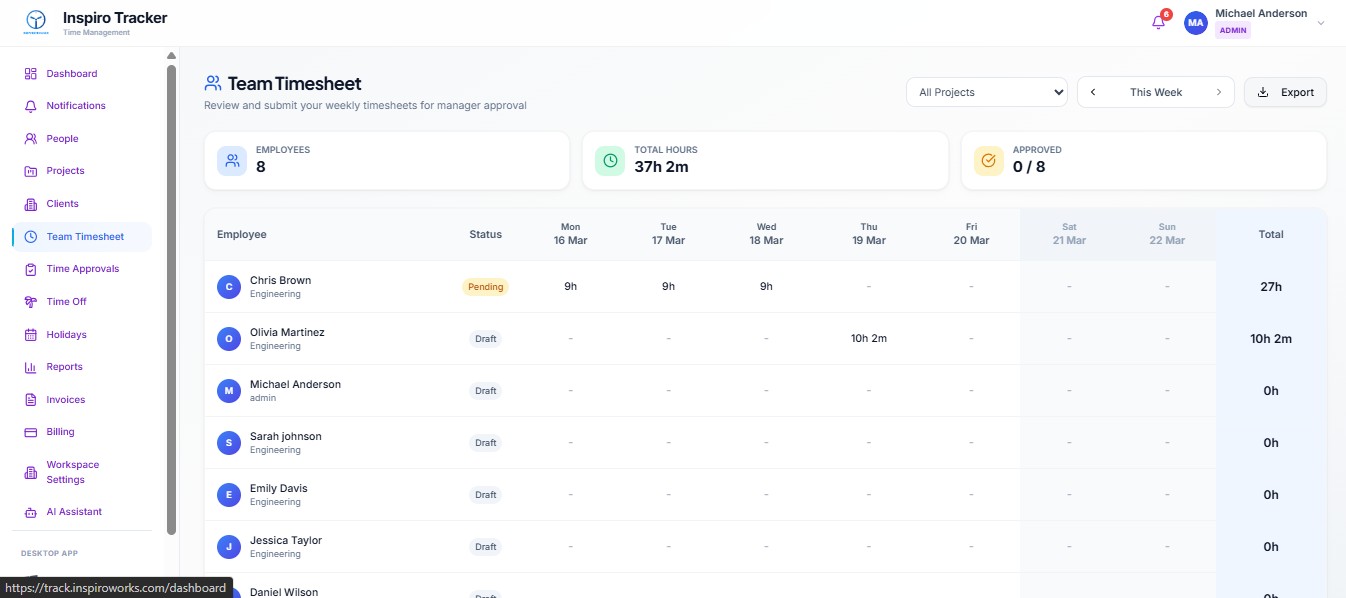This screenshot has width=1346, height=598.
Task: Click the MA user avatar
Action: coord(1195,23)
